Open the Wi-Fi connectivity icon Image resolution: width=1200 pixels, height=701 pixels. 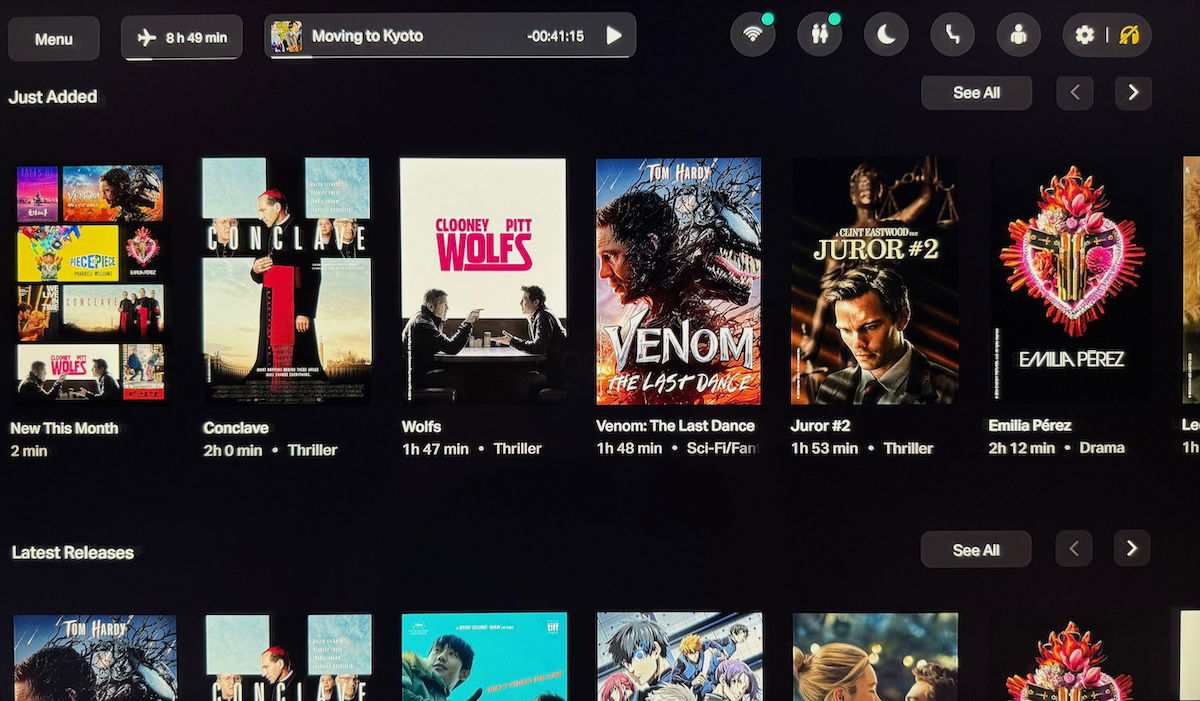tap(752, 36)
